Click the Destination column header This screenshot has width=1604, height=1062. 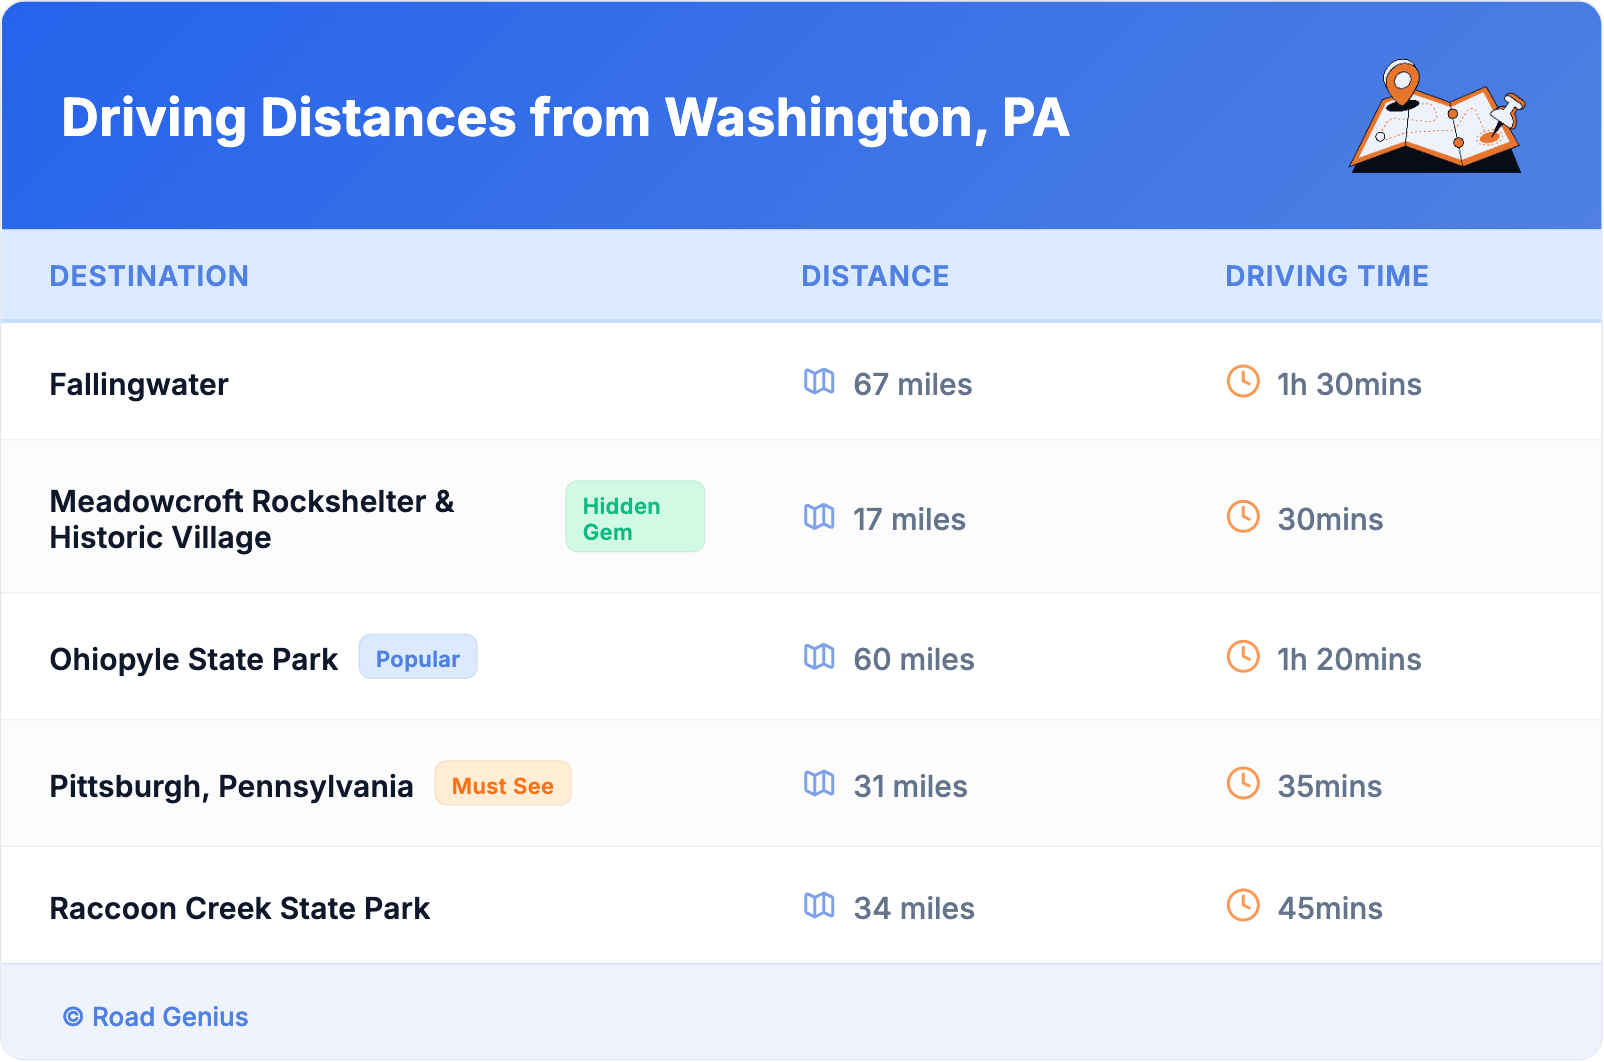click(x=149, y=276)
